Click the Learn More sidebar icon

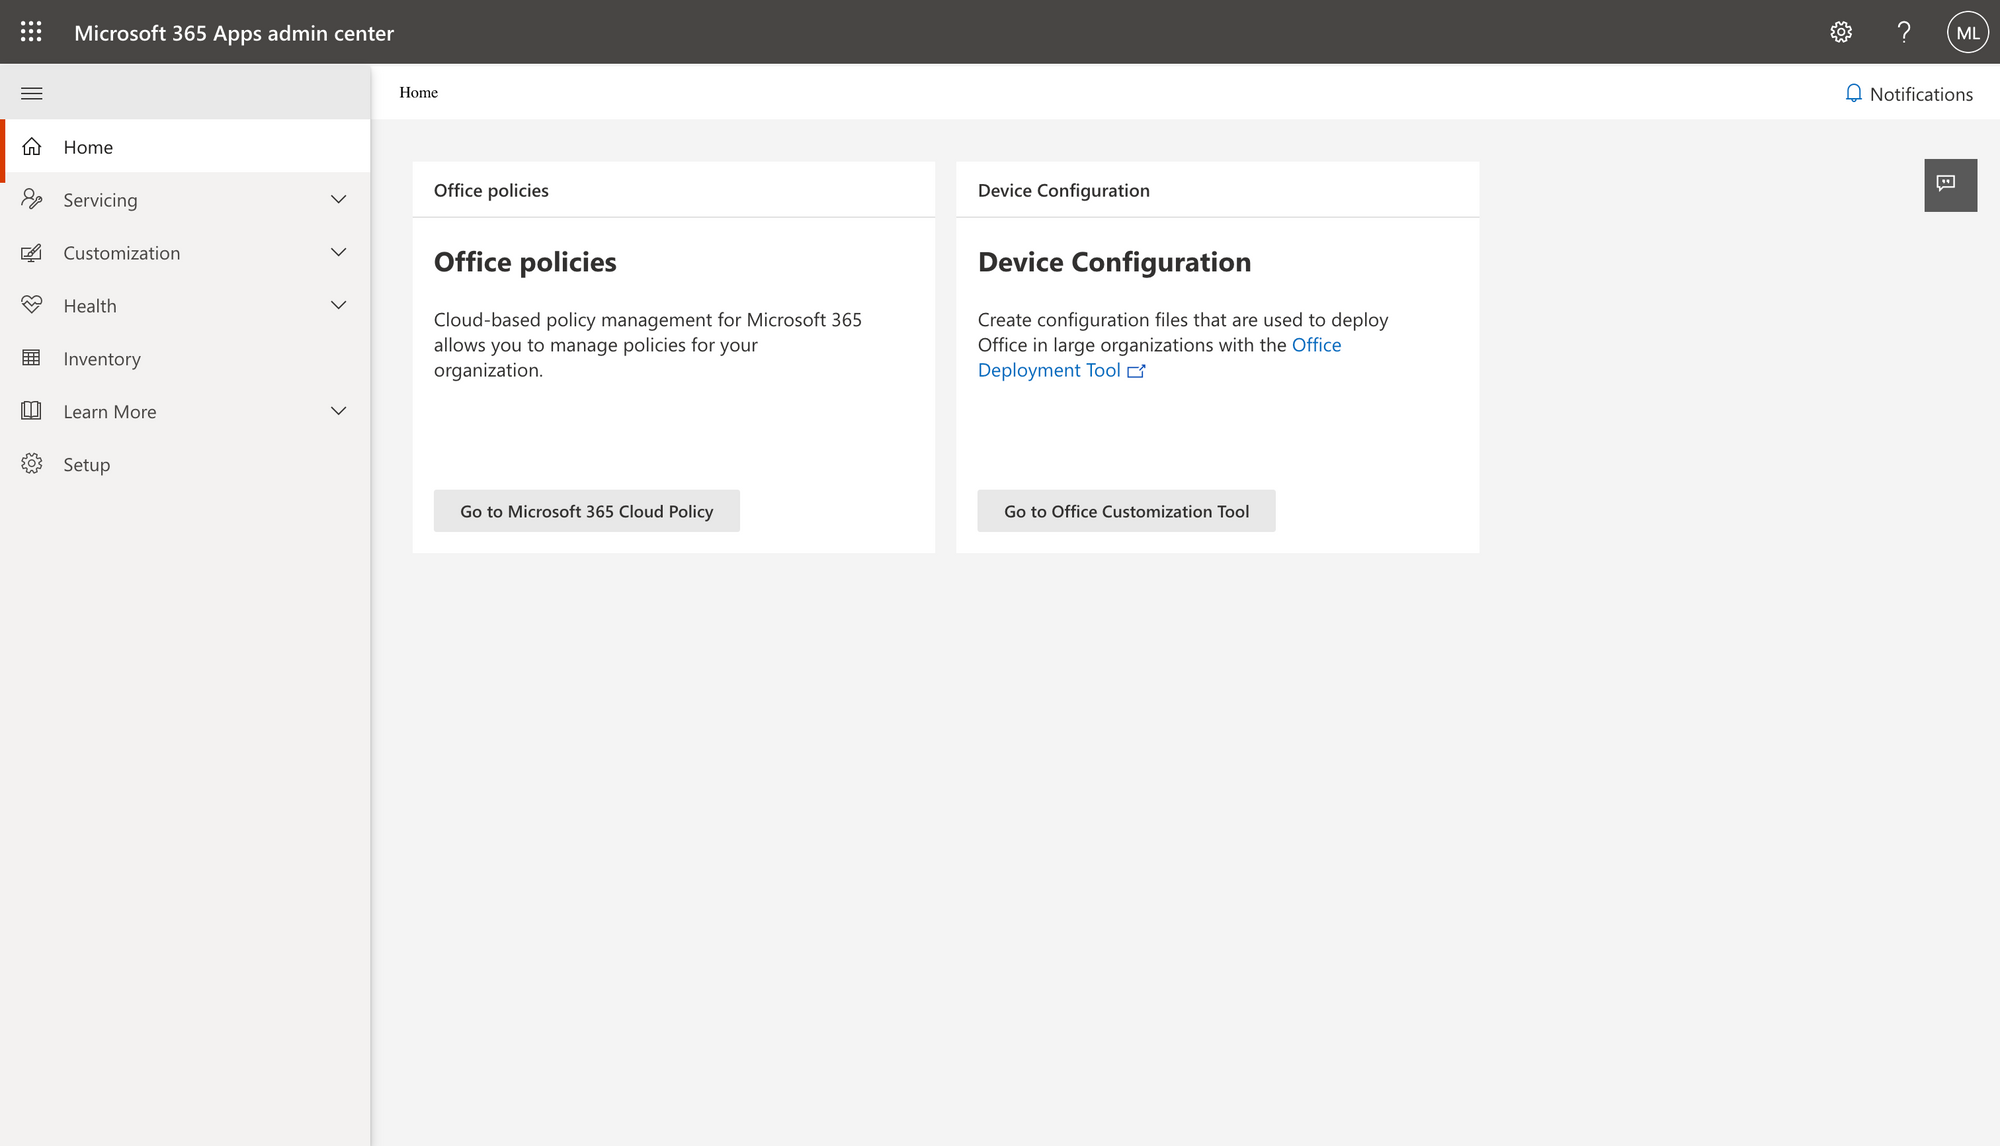(30, 409)
